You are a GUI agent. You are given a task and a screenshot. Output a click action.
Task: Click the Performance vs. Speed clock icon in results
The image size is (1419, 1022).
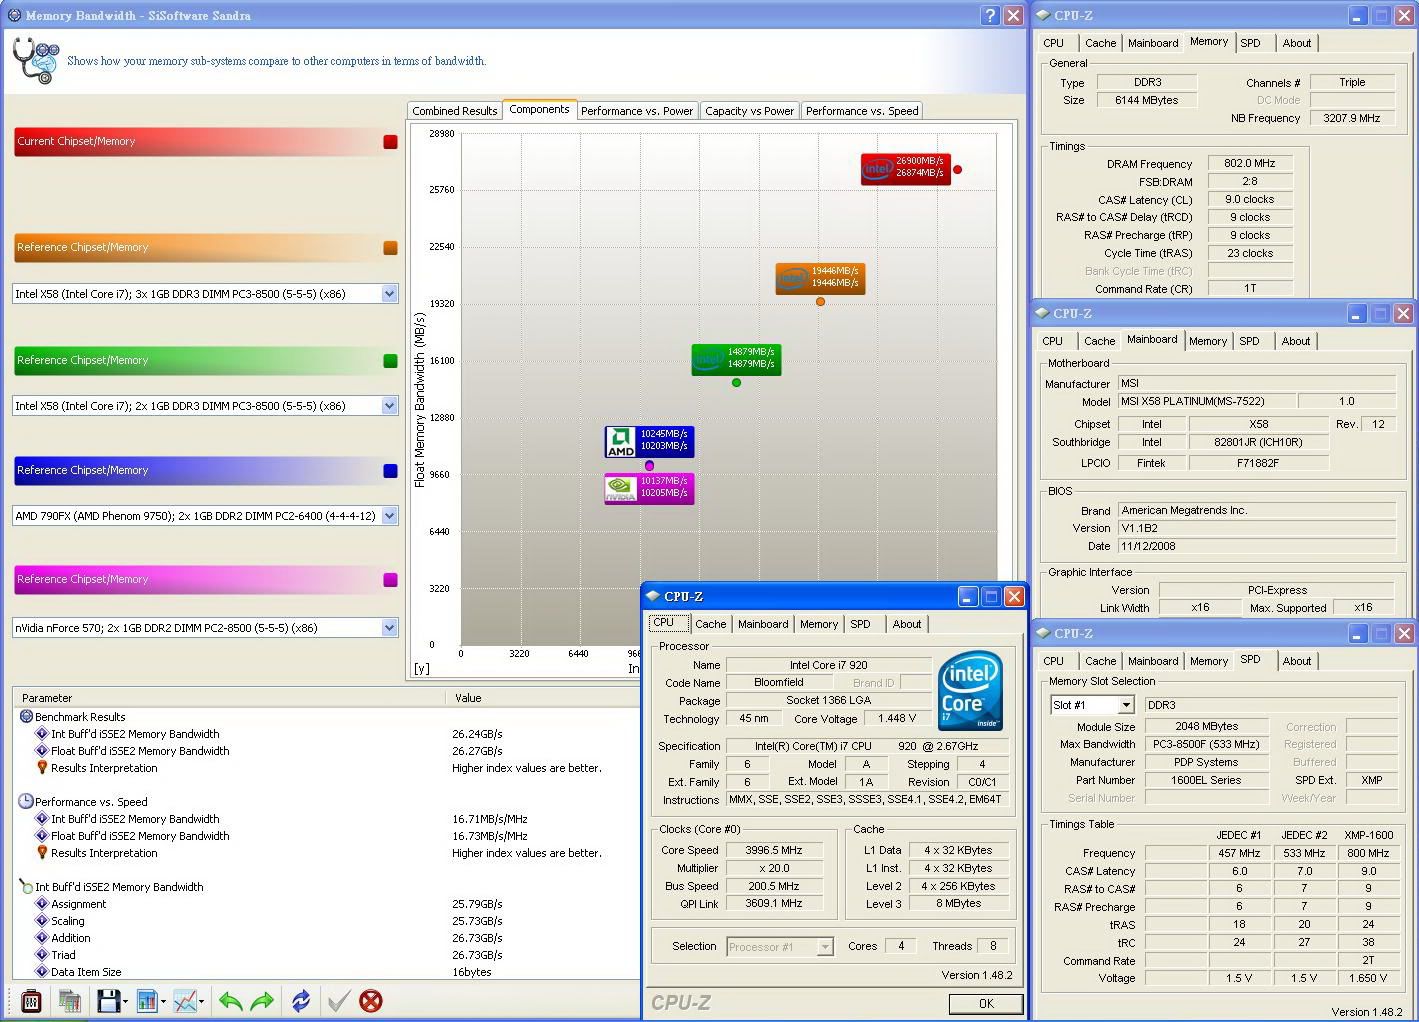[26, 802]
